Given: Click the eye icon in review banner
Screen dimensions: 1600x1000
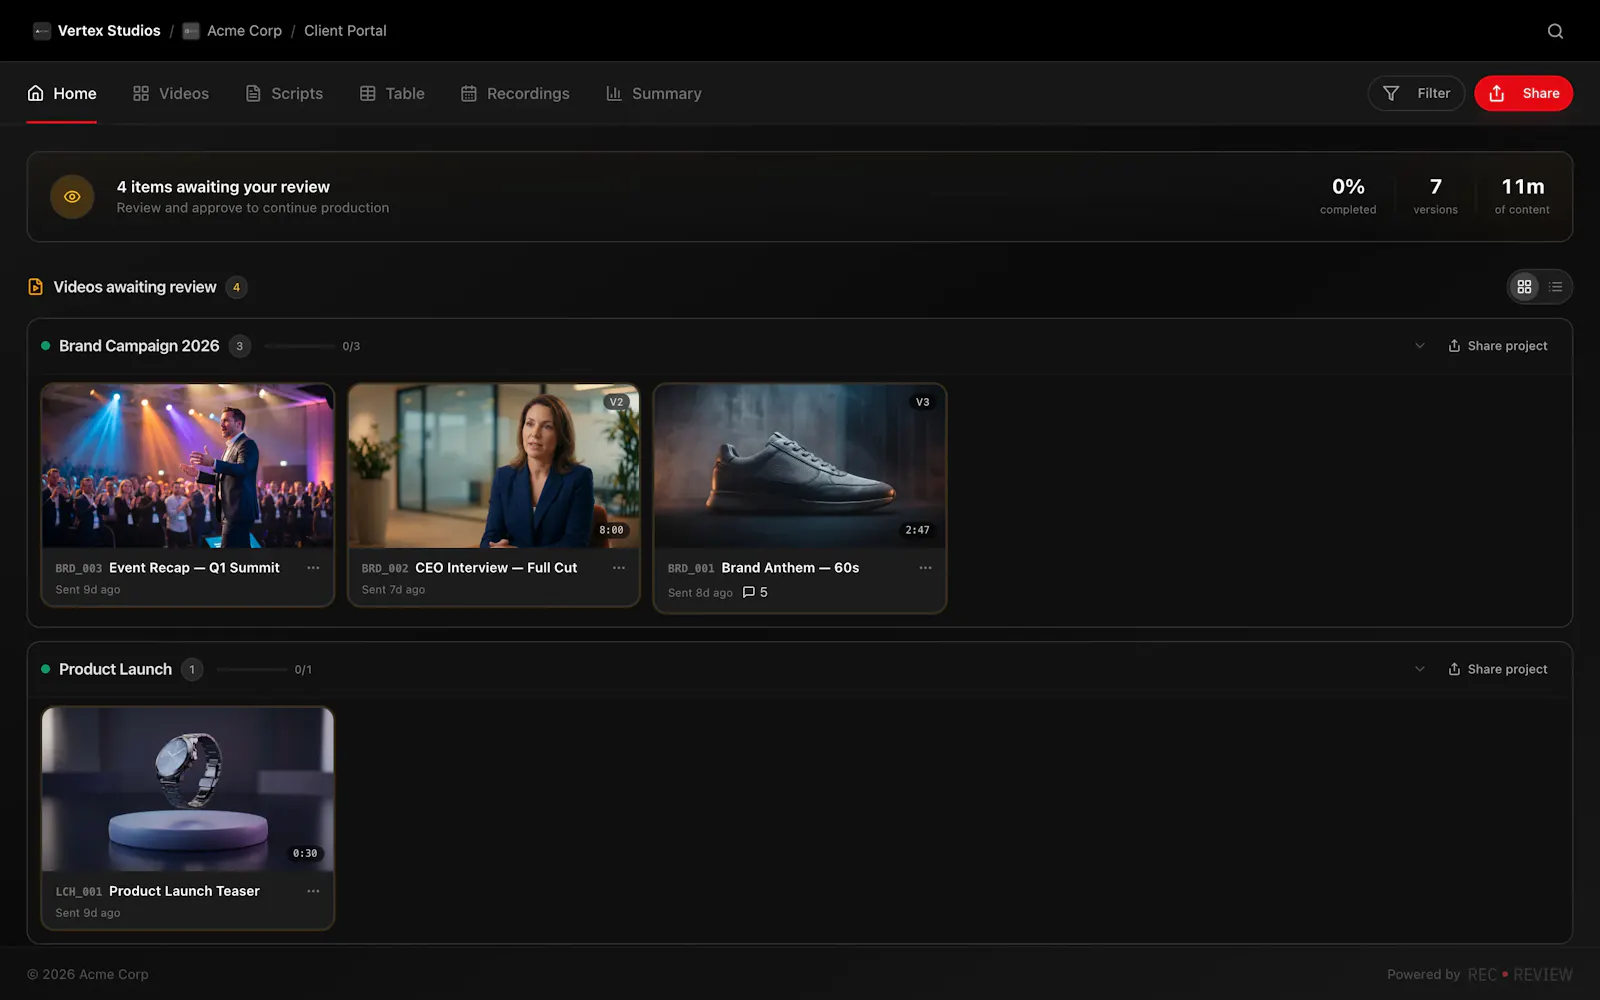Looking at the screenshot, I should [x=72, y=197].
